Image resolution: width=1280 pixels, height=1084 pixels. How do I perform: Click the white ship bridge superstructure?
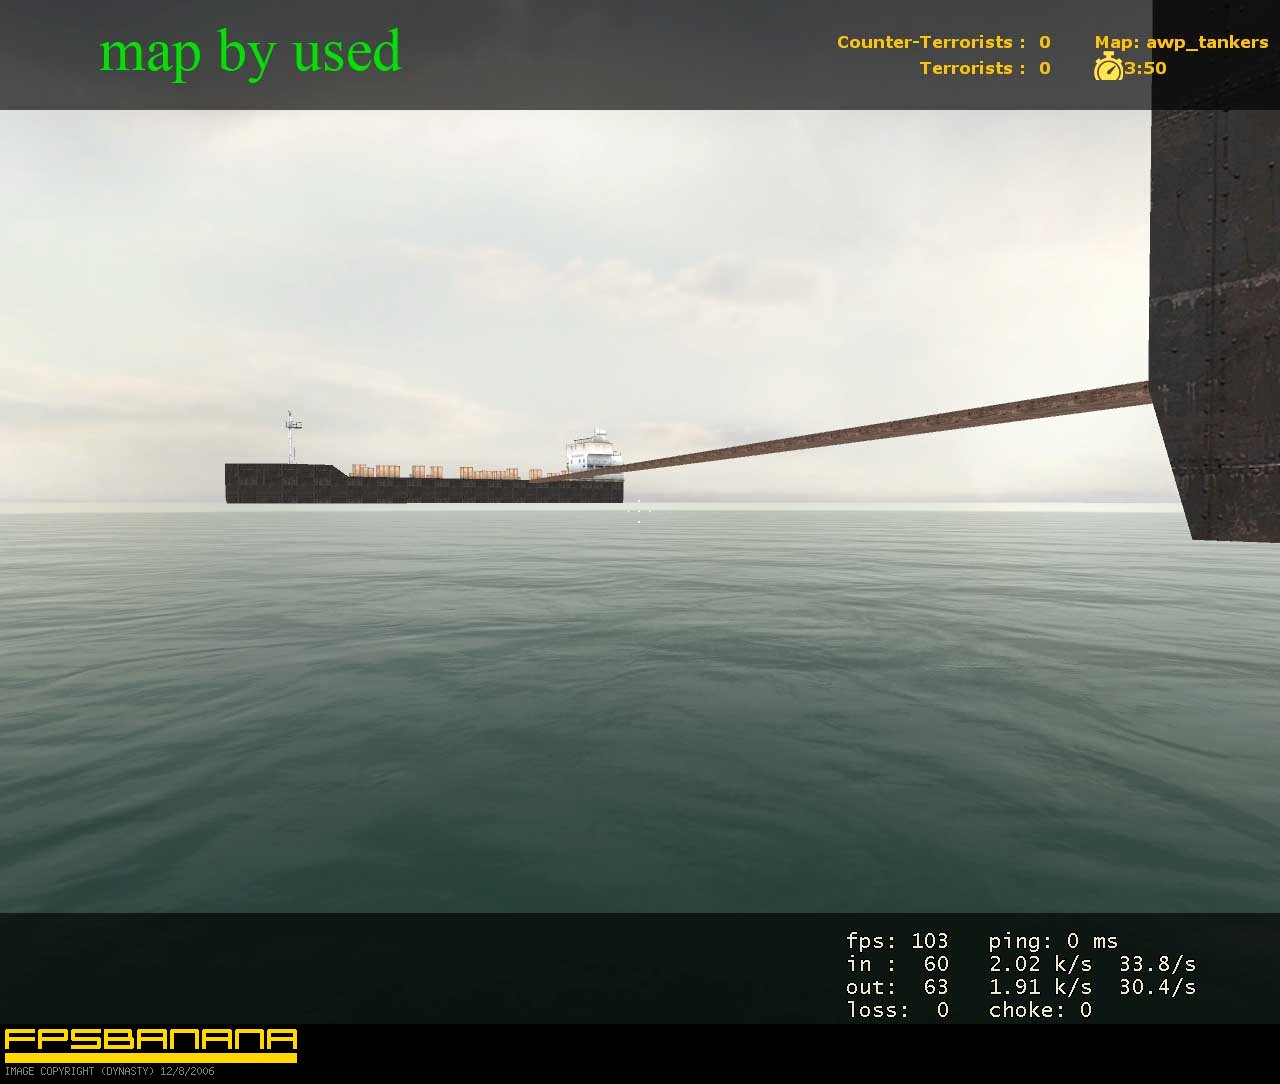593,451
